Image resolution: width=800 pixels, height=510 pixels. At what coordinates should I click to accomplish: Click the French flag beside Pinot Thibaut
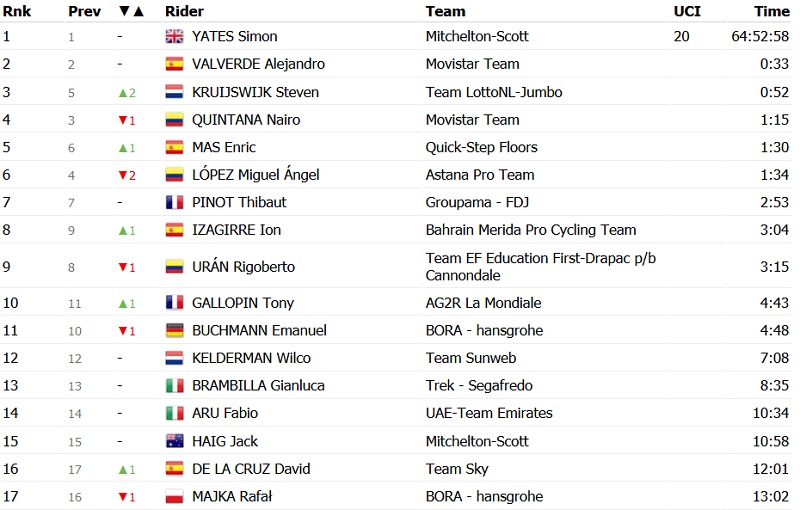(x=174, y=202)
